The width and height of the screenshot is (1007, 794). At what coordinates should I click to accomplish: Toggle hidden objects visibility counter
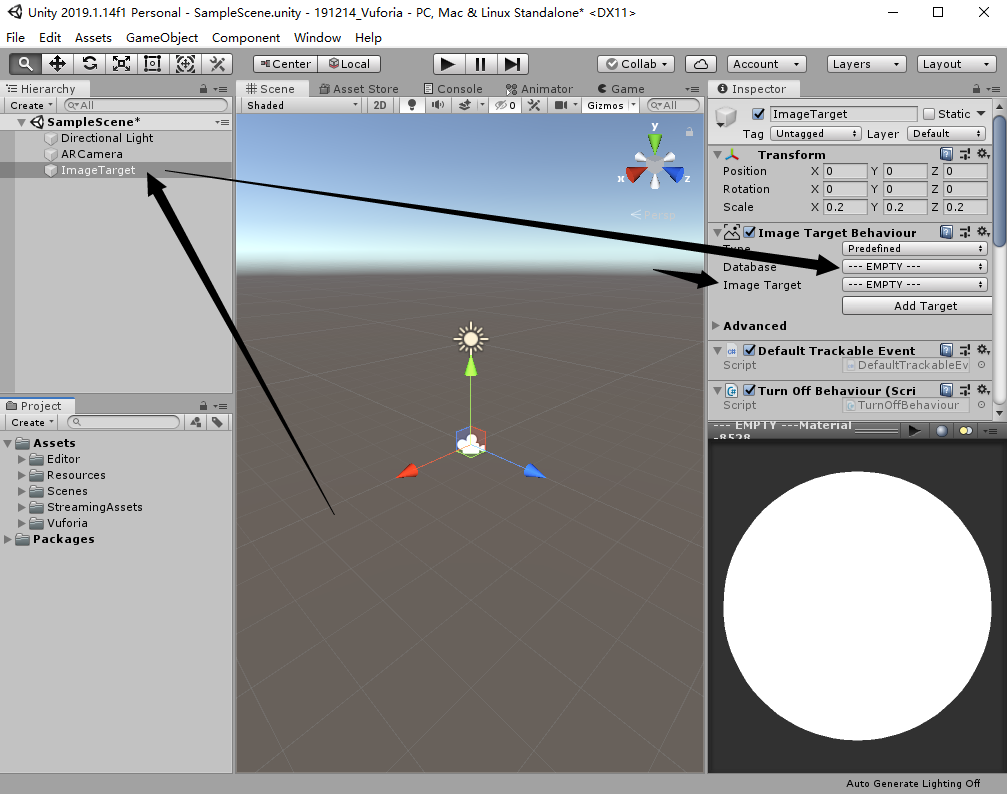[x=505, y=105]
